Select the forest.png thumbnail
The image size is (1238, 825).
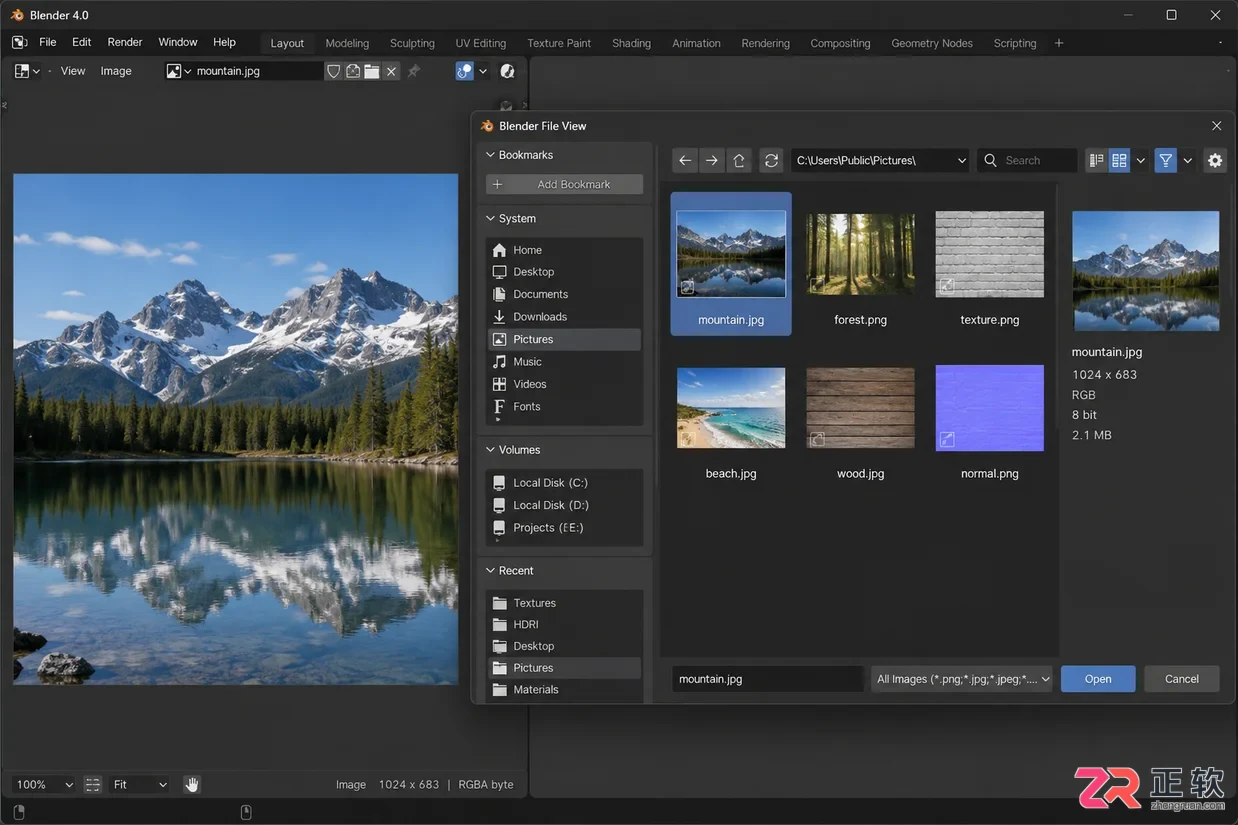click(x=860, y=253)
